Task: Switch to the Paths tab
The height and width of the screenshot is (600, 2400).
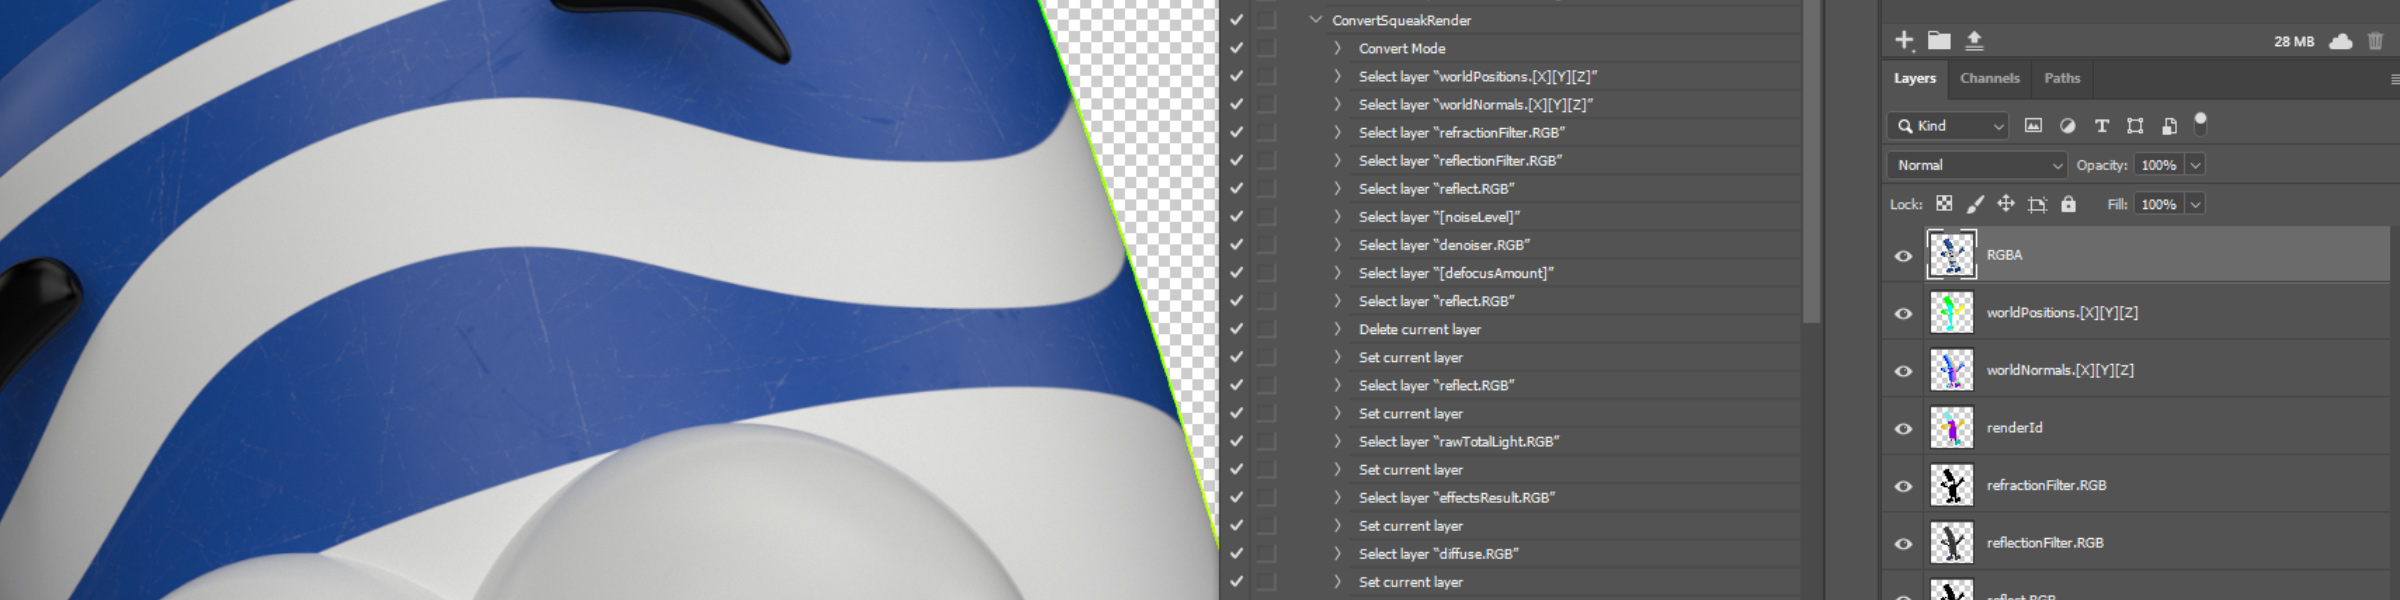Action: pyautogui.click(x=2062, y=78)
